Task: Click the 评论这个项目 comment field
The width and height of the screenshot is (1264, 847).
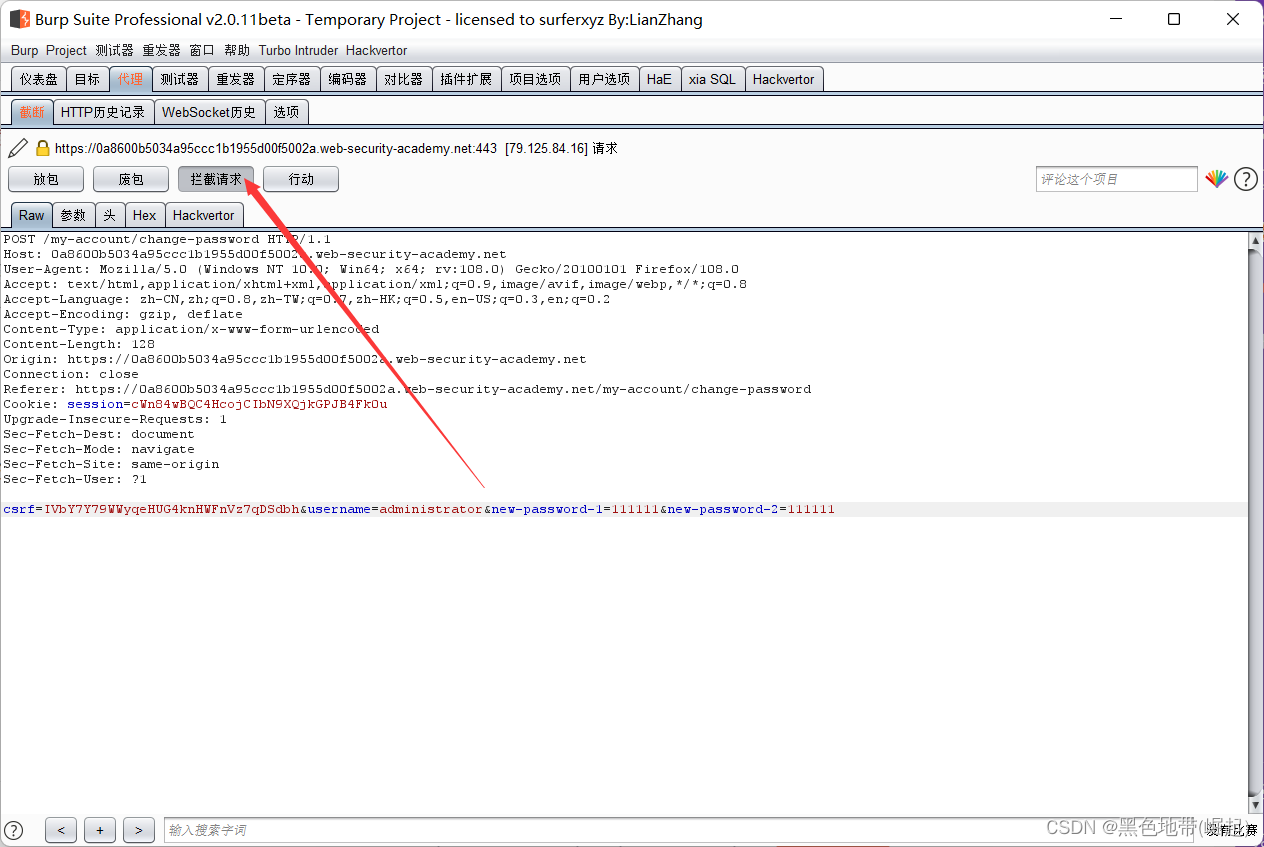Action: (1116, 179)
